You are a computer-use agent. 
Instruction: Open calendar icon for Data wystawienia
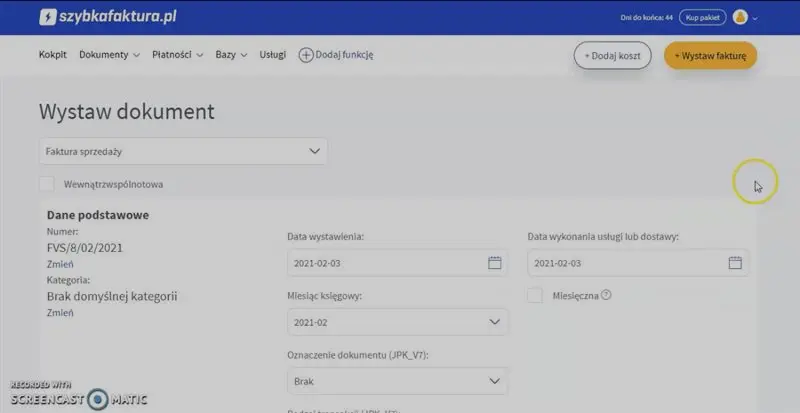pyautogui.click(x=494, y=263)
